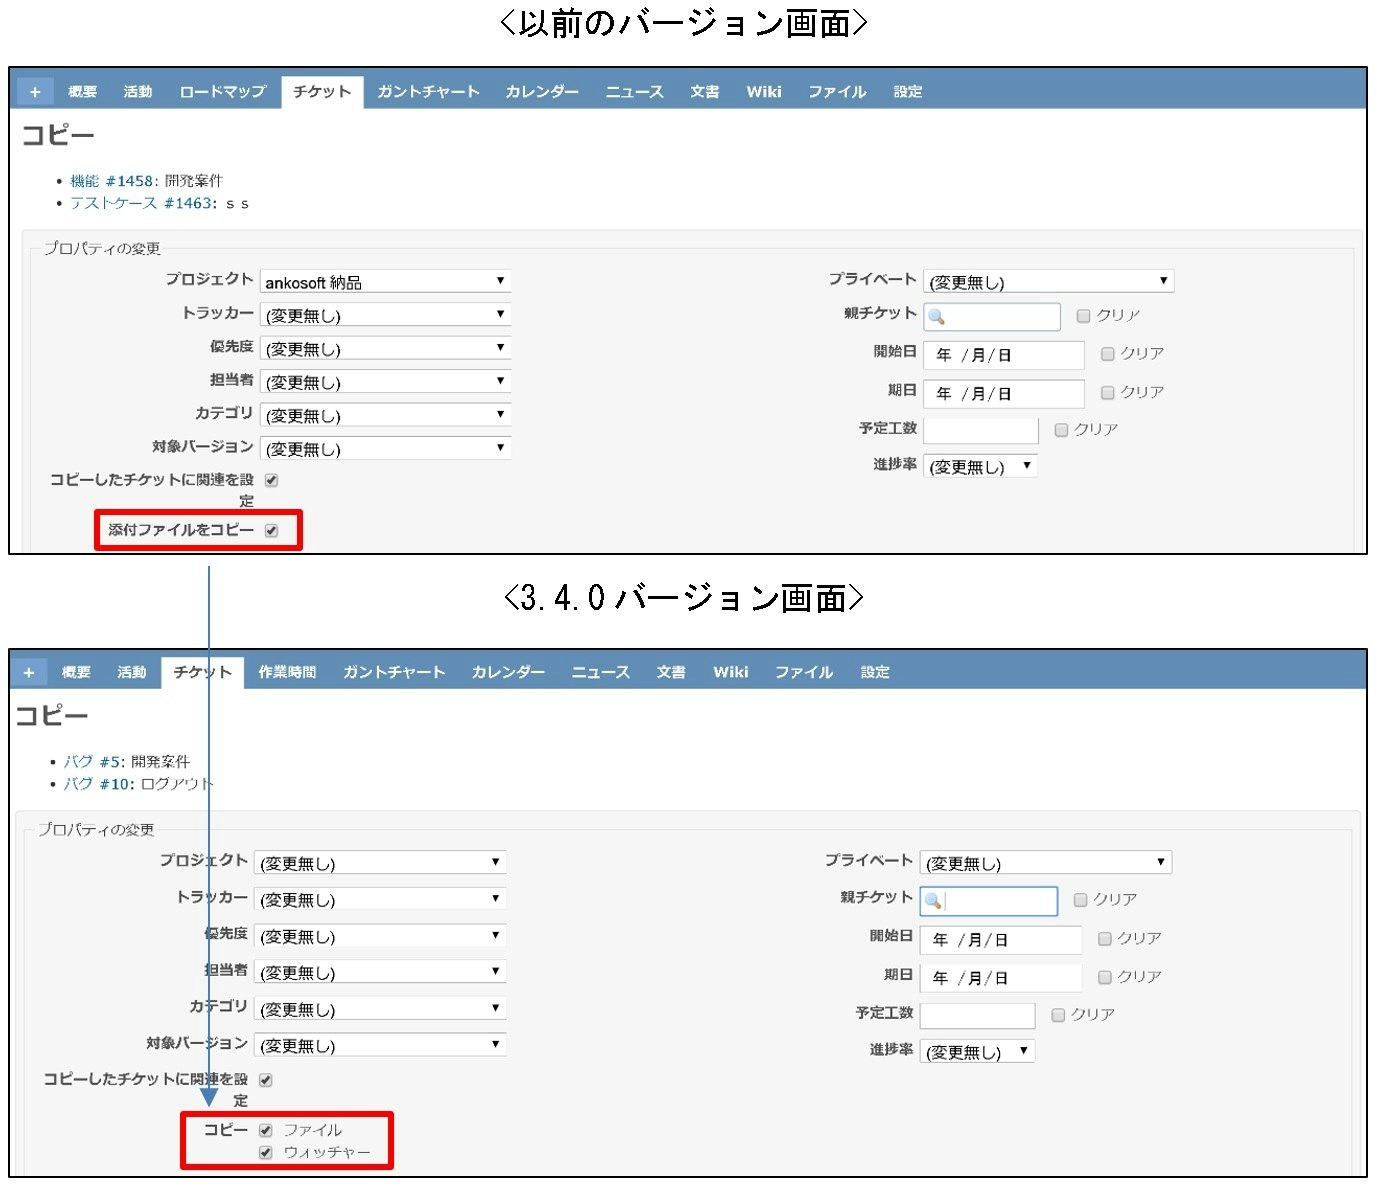The width and height of the screenshot is (1380, 1186).
Task: Uncheck the 添付ファイルをコピー checkbox
Action: point(271,531)
